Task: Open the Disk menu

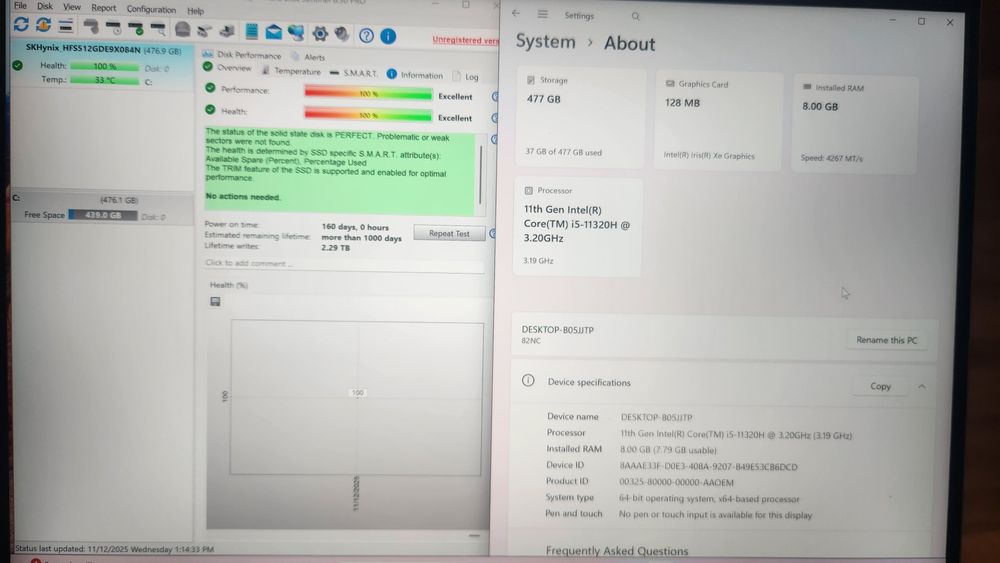Action: [45, 6]
